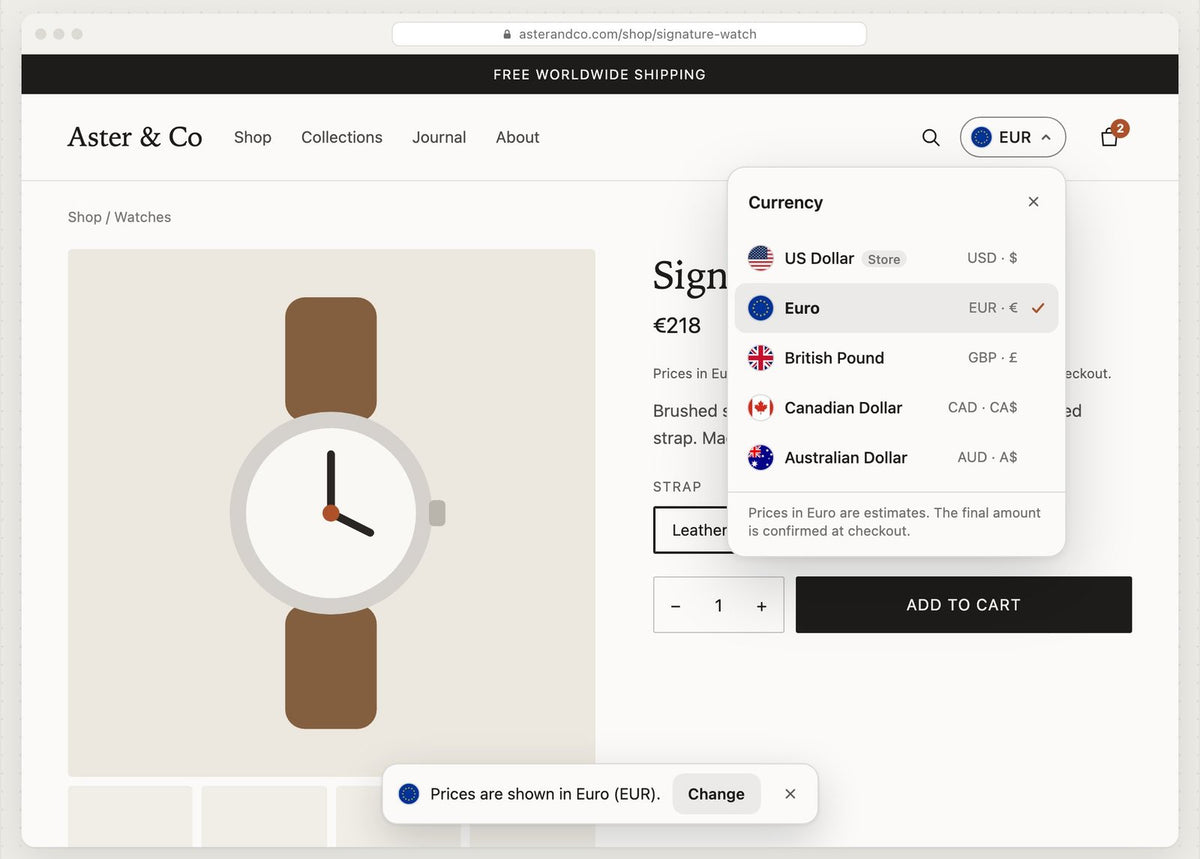Image resolution: width=1200 pixels, height=859 pixels.
Task: Open the Collections navigation item
Action: 342,138
